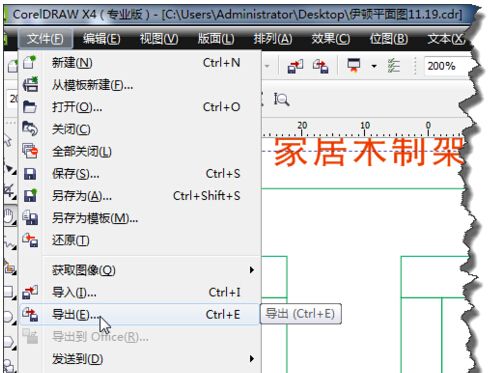Viewport: 496px width, 373px height.
Task: Open the 位图(B) menu
Action: pyautogui.click(x=388, y=39)
